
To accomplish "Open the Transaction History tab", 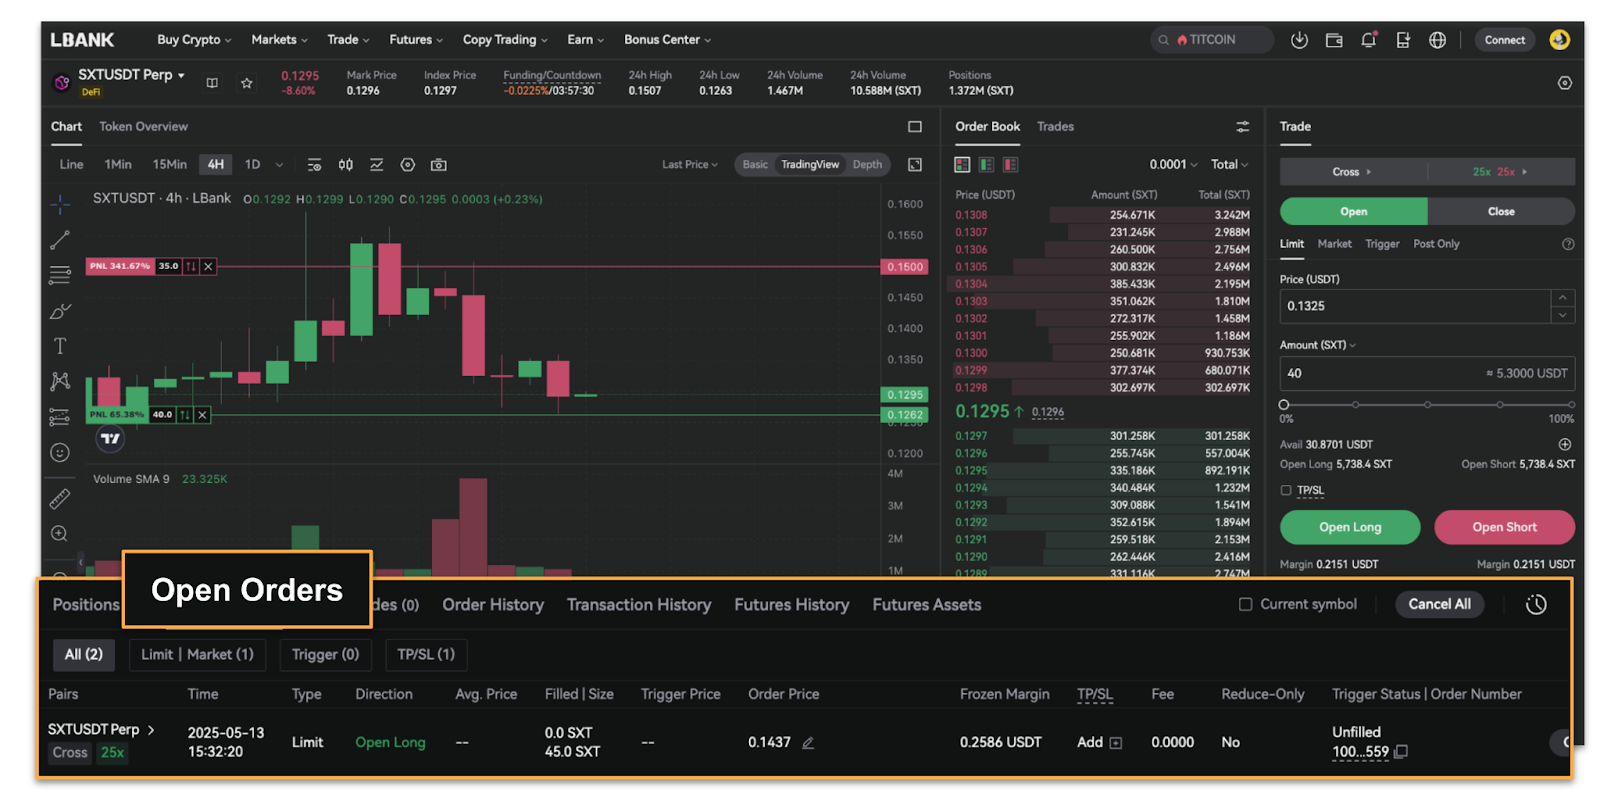I will (x=639, y=605).
